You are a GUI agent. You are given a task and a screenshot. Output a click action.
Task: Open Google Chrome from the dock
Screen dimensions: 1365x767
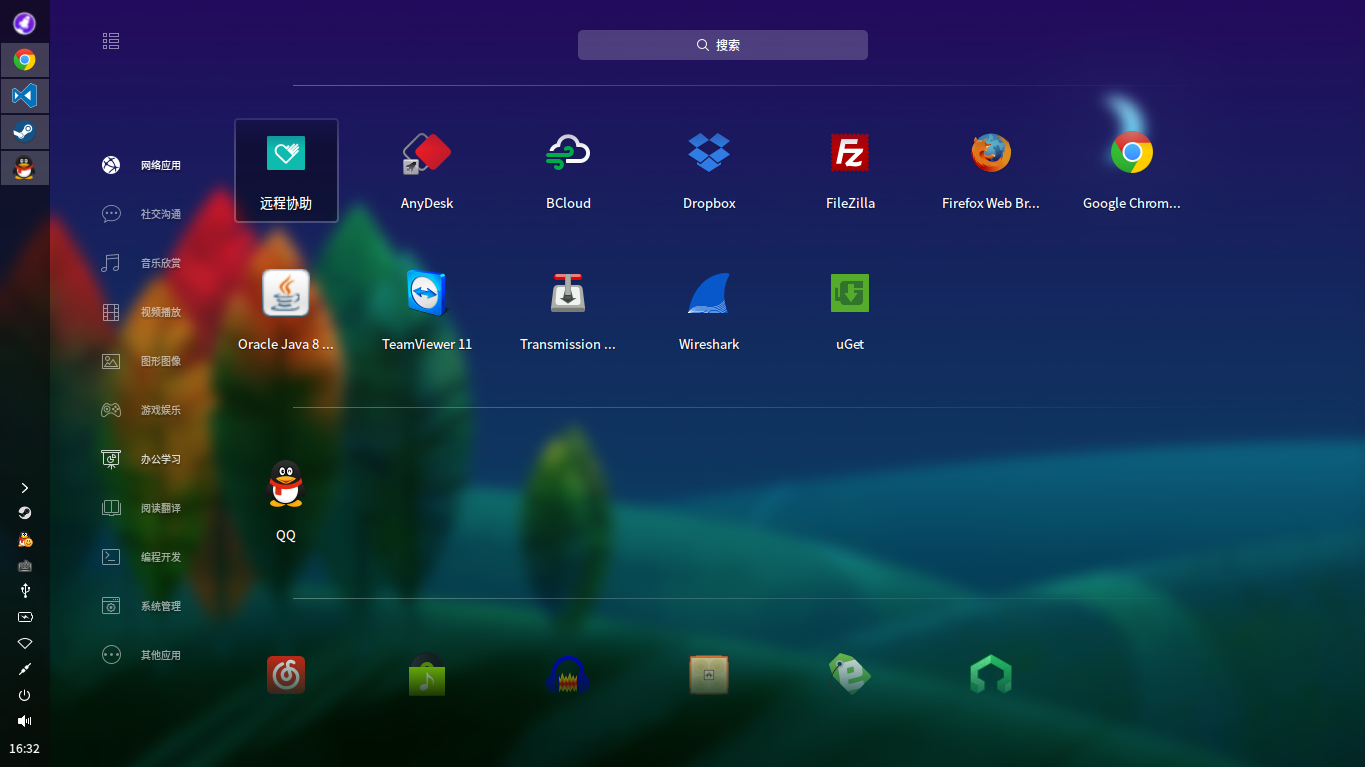25,60
